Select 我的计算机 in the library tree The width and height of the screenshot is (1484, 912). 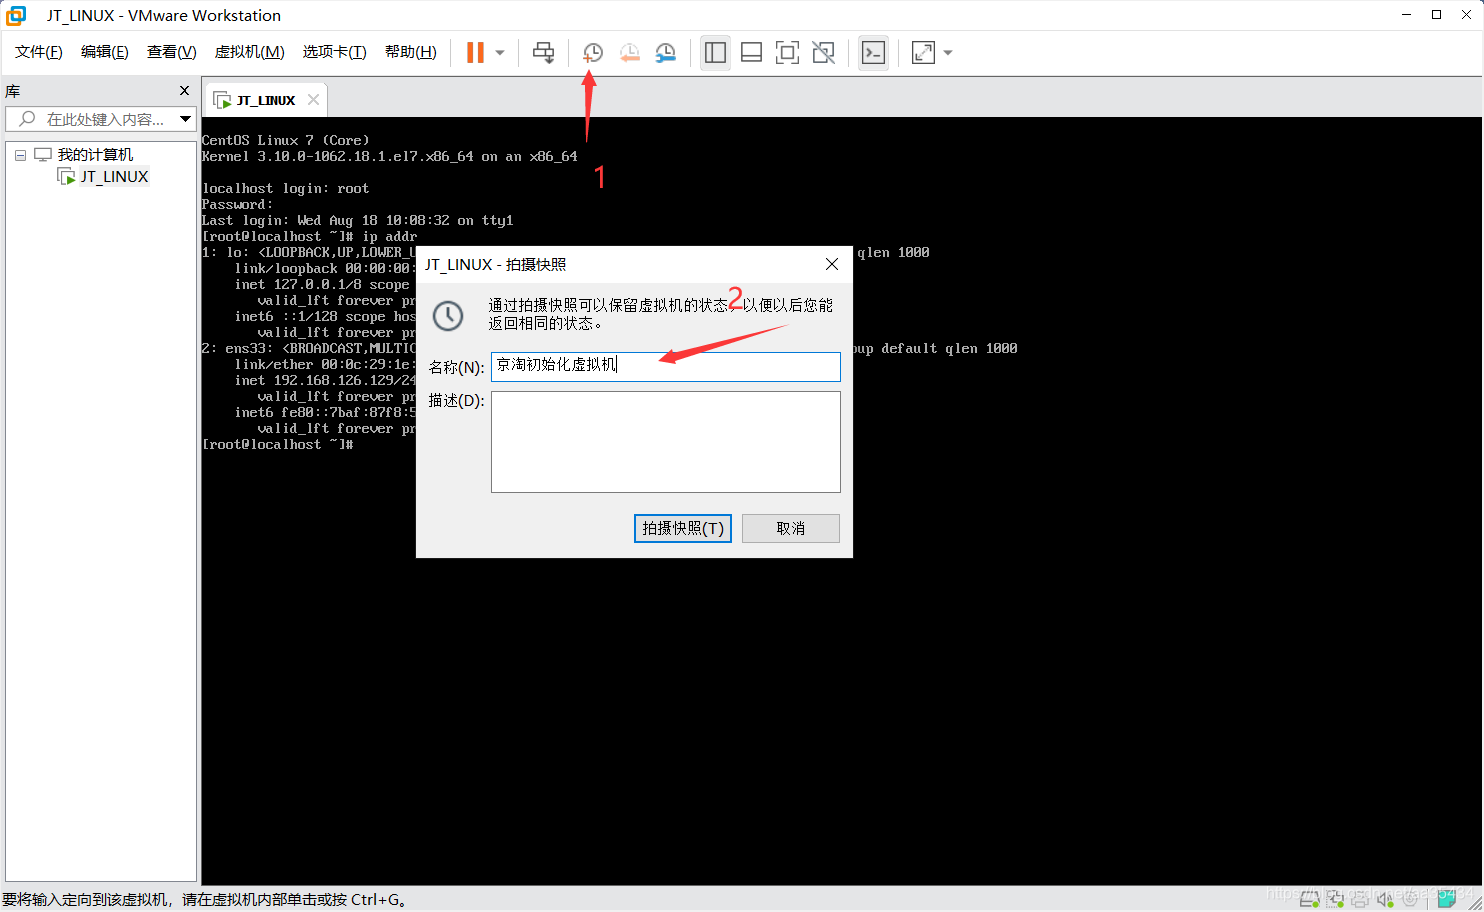[x=95, y=155]
